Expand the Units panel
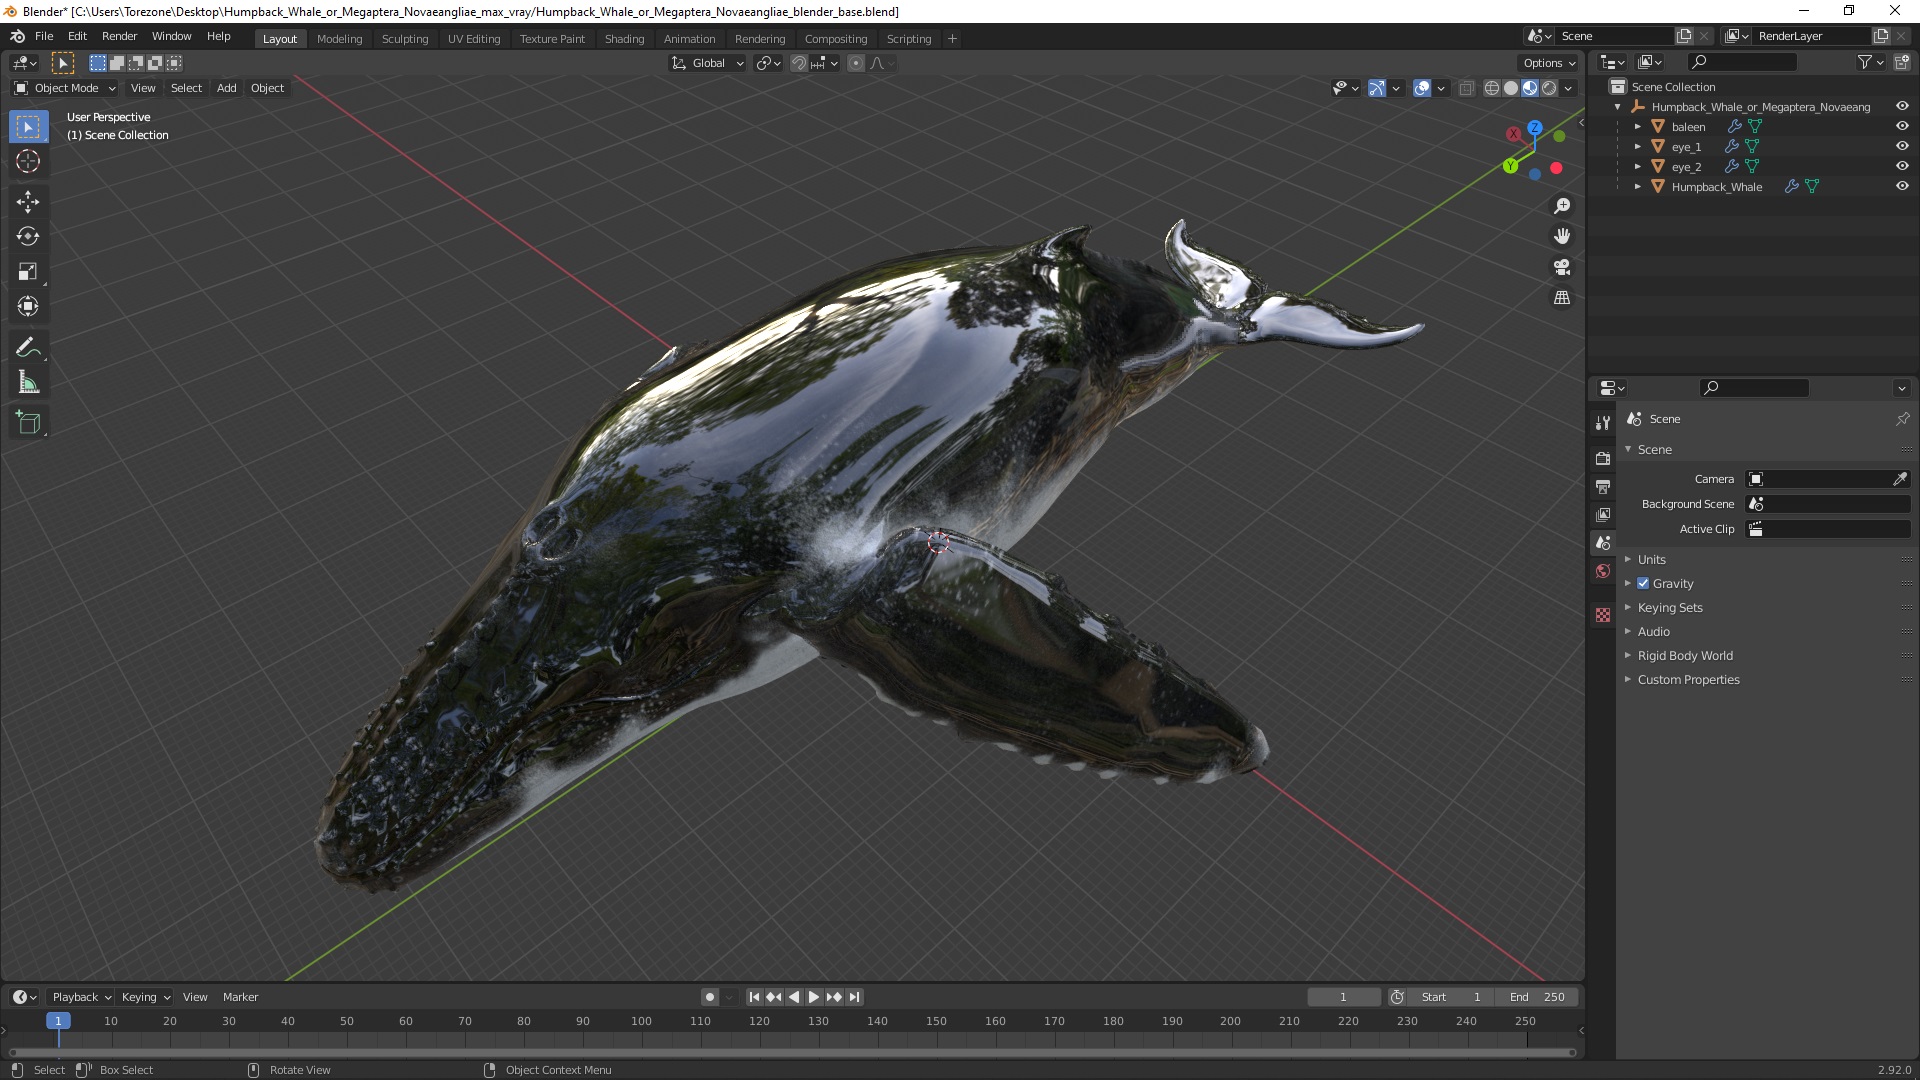The image size is (1920, 1080). pyautogui.click(x=1651, y=560)
